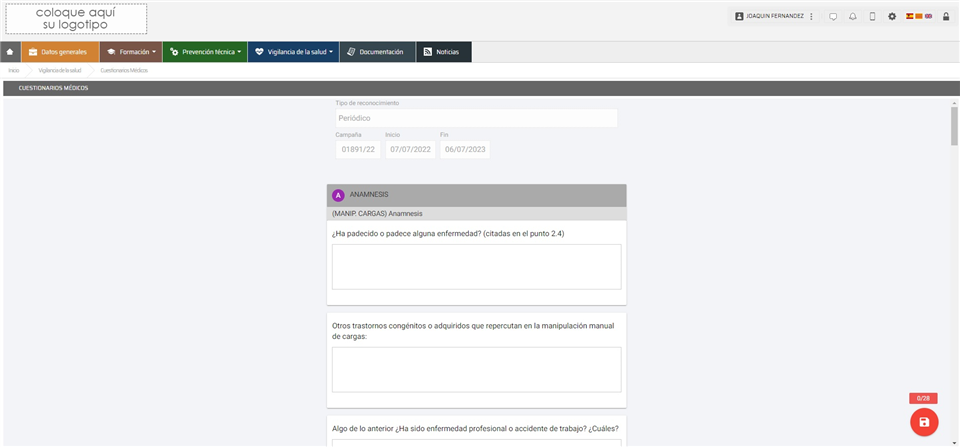
Task: Click the red floating save button
Action: 923,422
